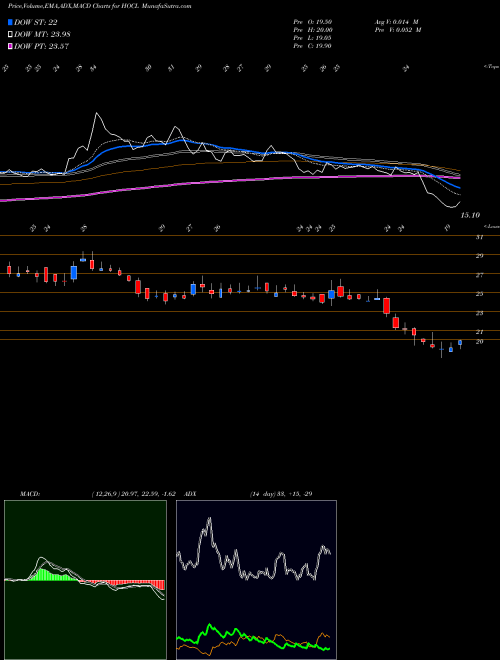Image resolution: width=500 pixels, height=660 pixels.
Task: Click the ADX panel heading
Action: [190, 494]
